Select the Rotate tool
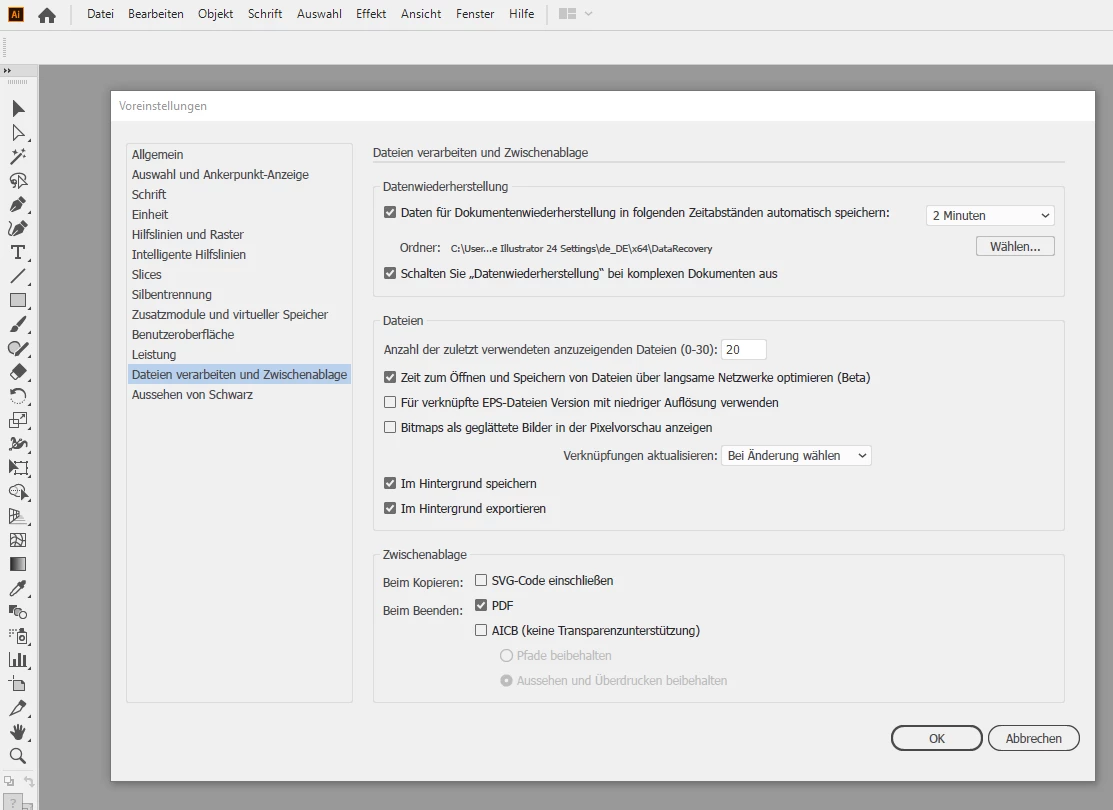 tap(18, 397)
